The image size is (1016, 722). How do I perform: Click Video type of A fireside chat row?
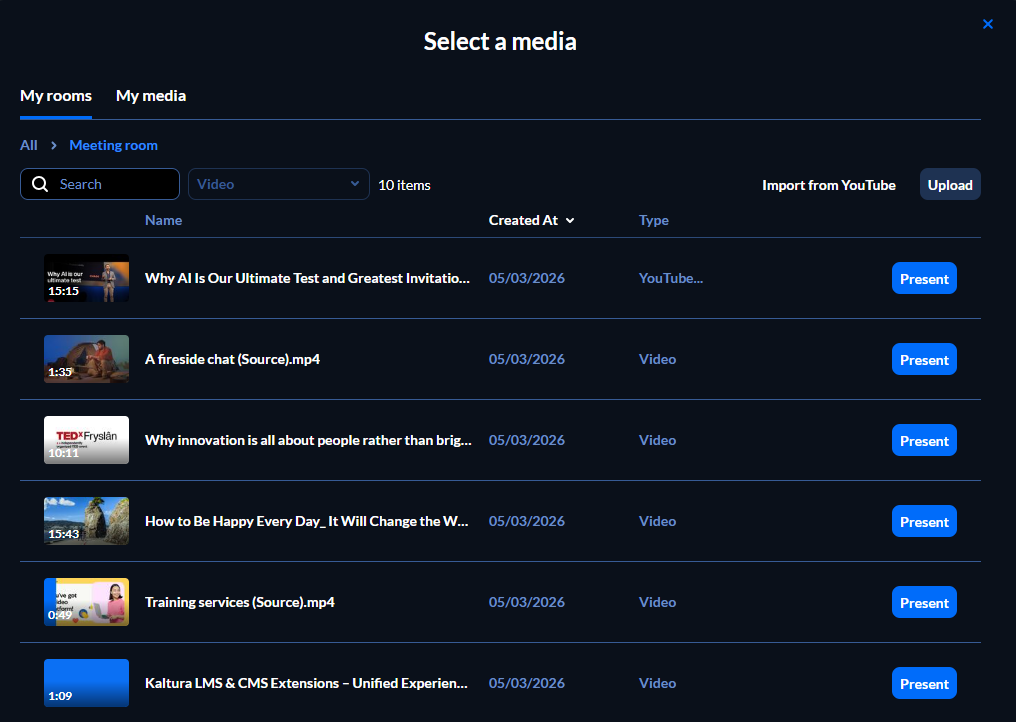tap(657, 359)
